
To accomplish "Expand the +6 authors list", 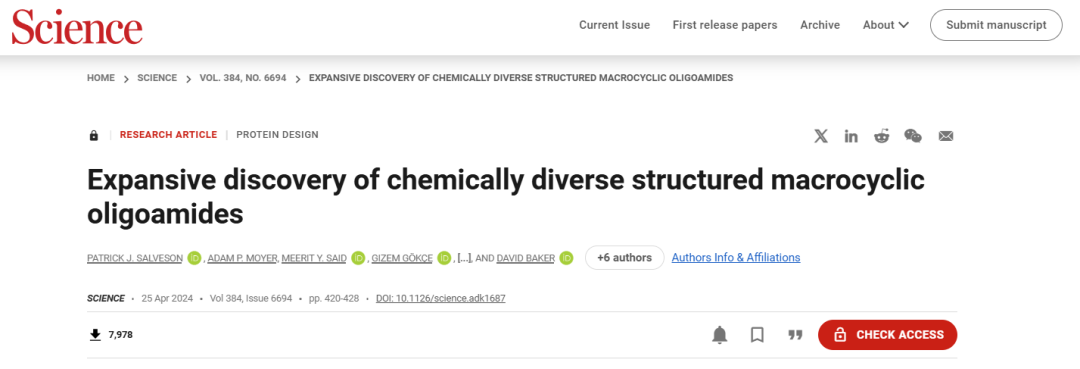I will click(x=624, y=257).
